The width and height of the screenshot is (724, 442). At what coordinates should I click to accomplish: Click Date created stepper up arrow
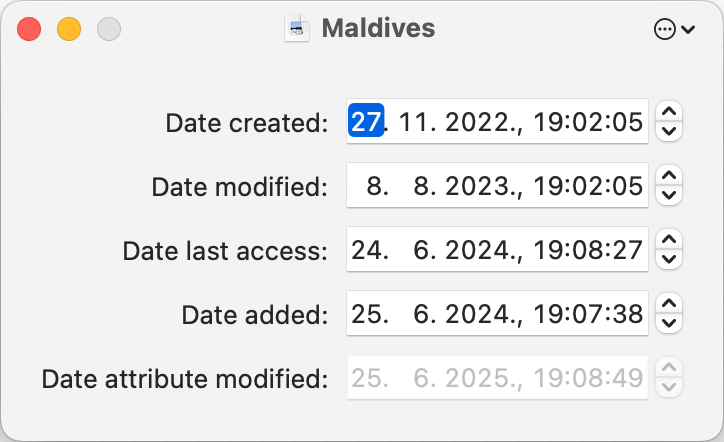(x=669, y=112)
